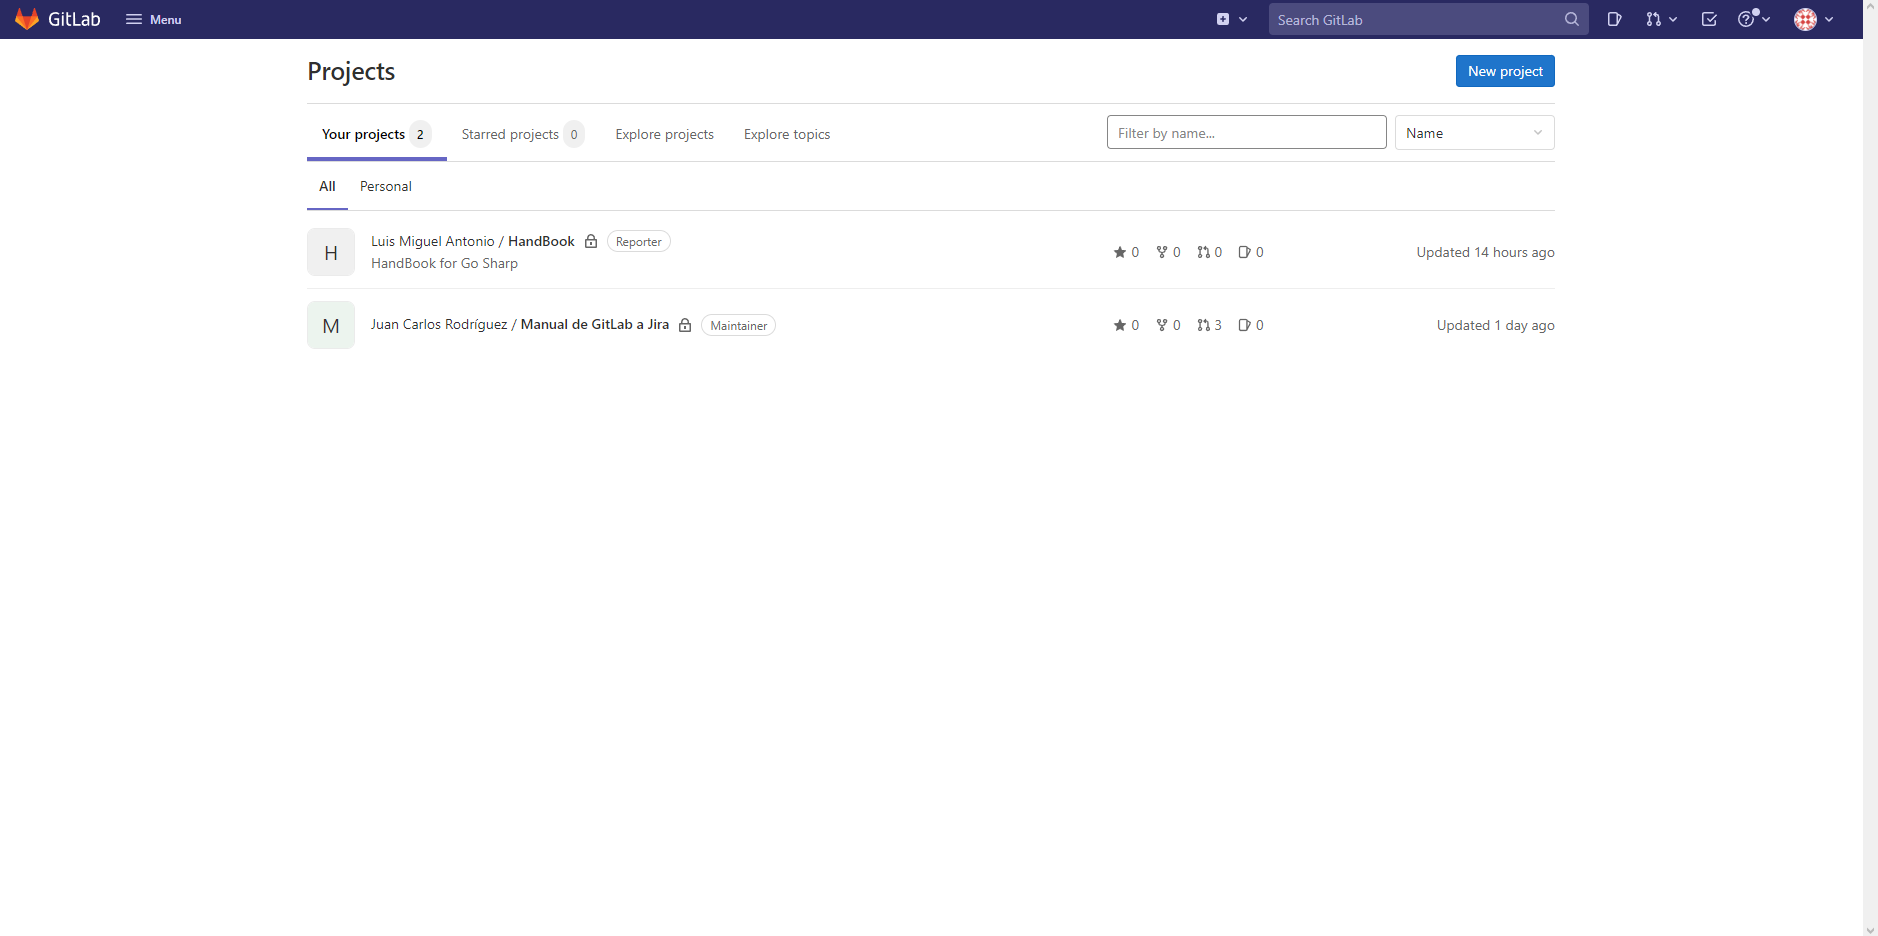Click the issues count for Manual de GitLab a Jira
Viewport: 1878px width, 936px height.
[x=1251, y=325]
